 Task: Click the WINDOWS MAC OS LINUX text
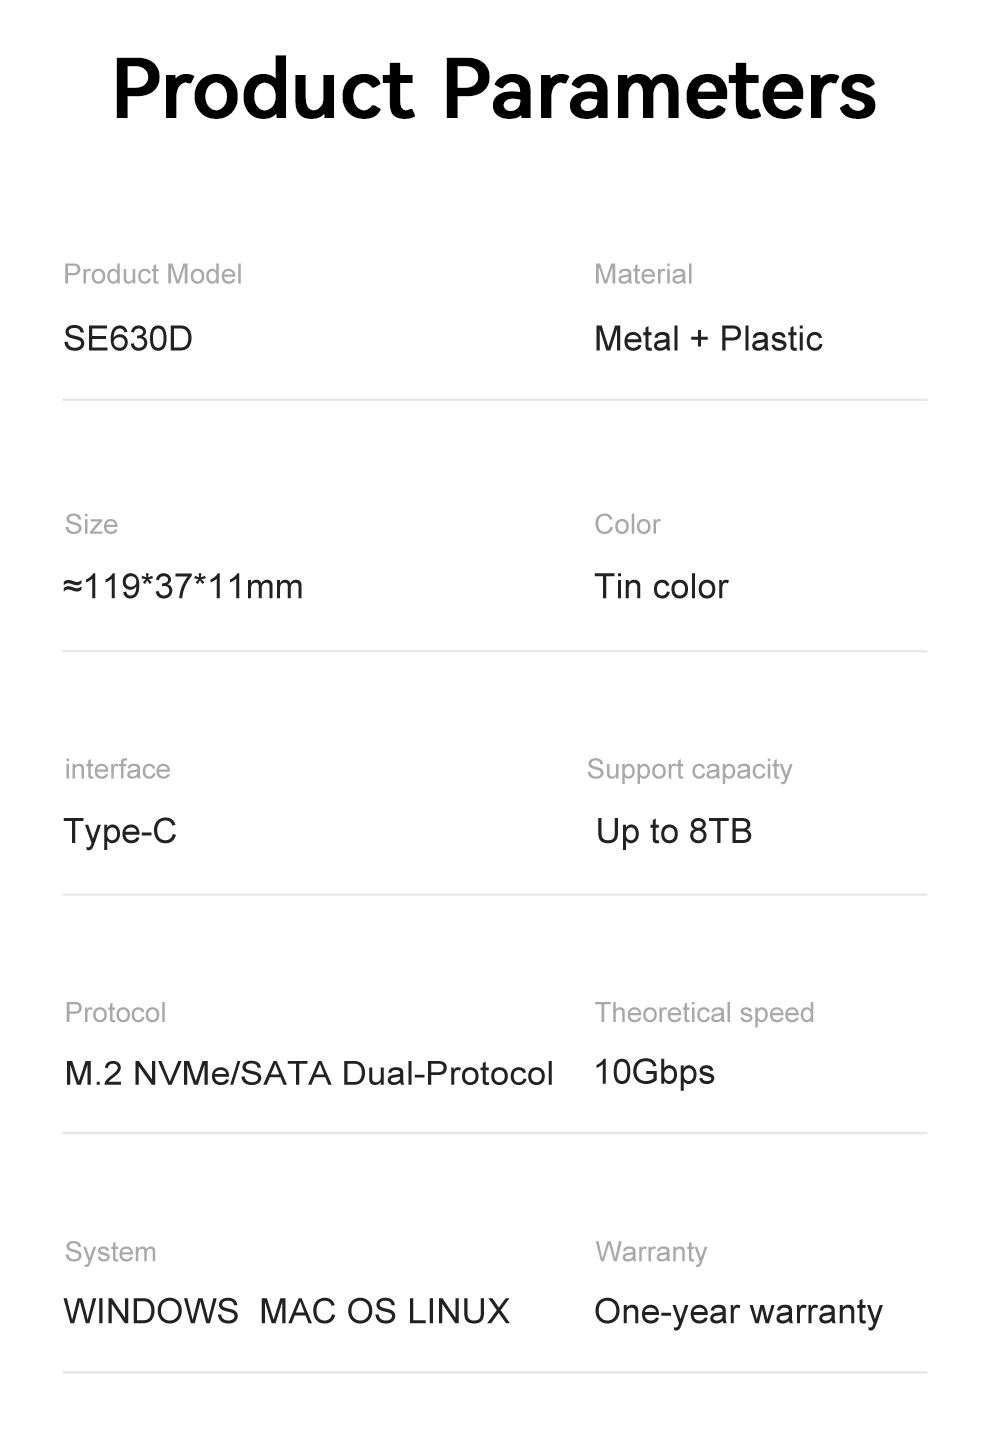coord(286,1311)
